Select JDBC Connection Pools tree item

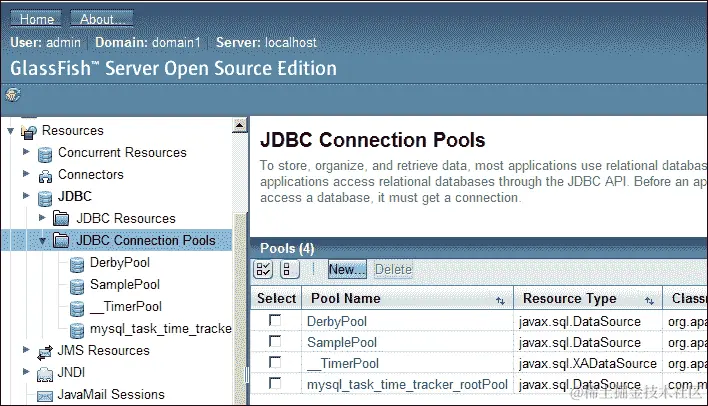(x=145, y=240)
